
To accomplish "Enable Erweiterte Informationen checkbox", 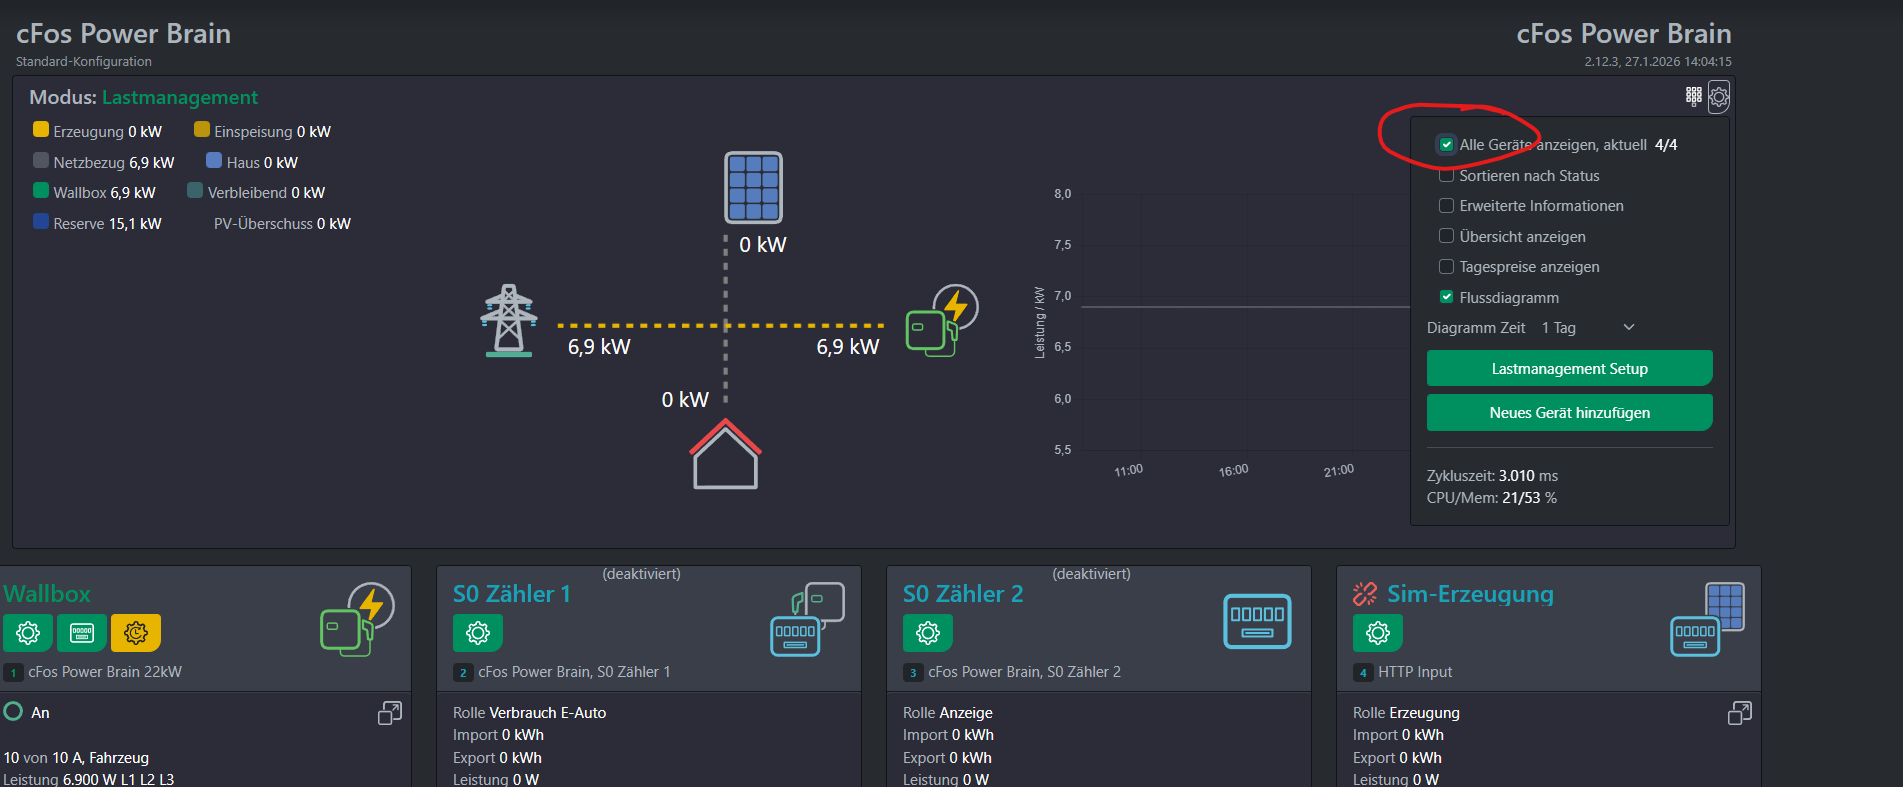I will pyautogui.click(x=1446, y=206).
